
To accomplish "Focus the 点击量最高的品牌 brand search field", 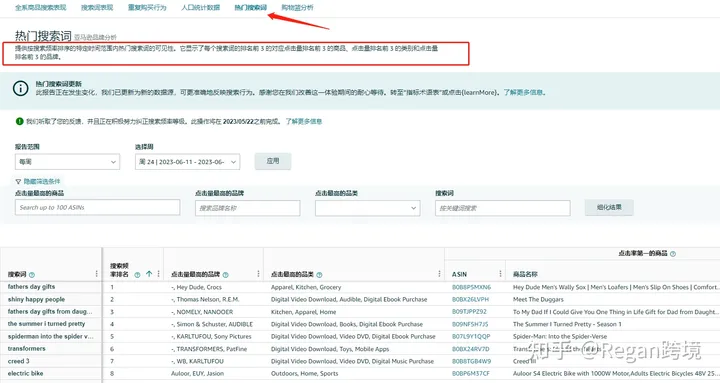I will [248, 208].
